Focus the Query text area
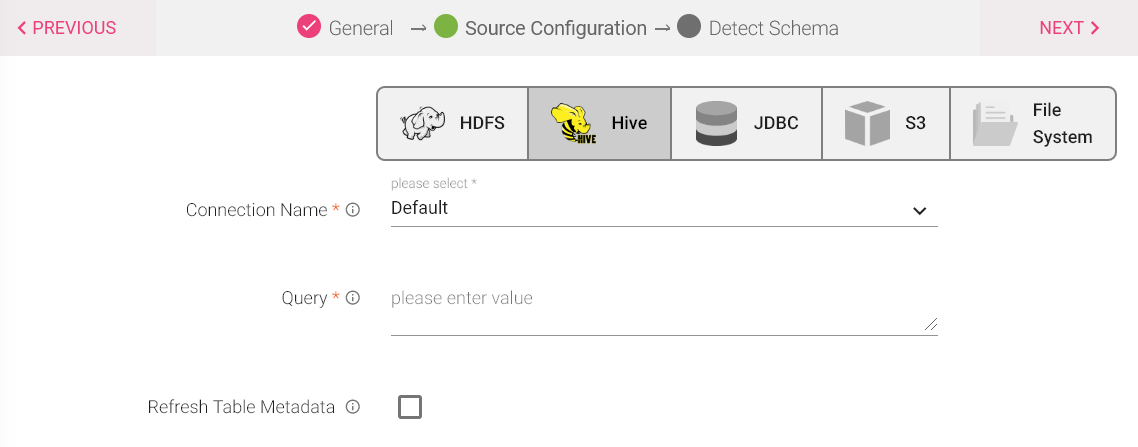 pyautogui.click(x=664, y=310)
